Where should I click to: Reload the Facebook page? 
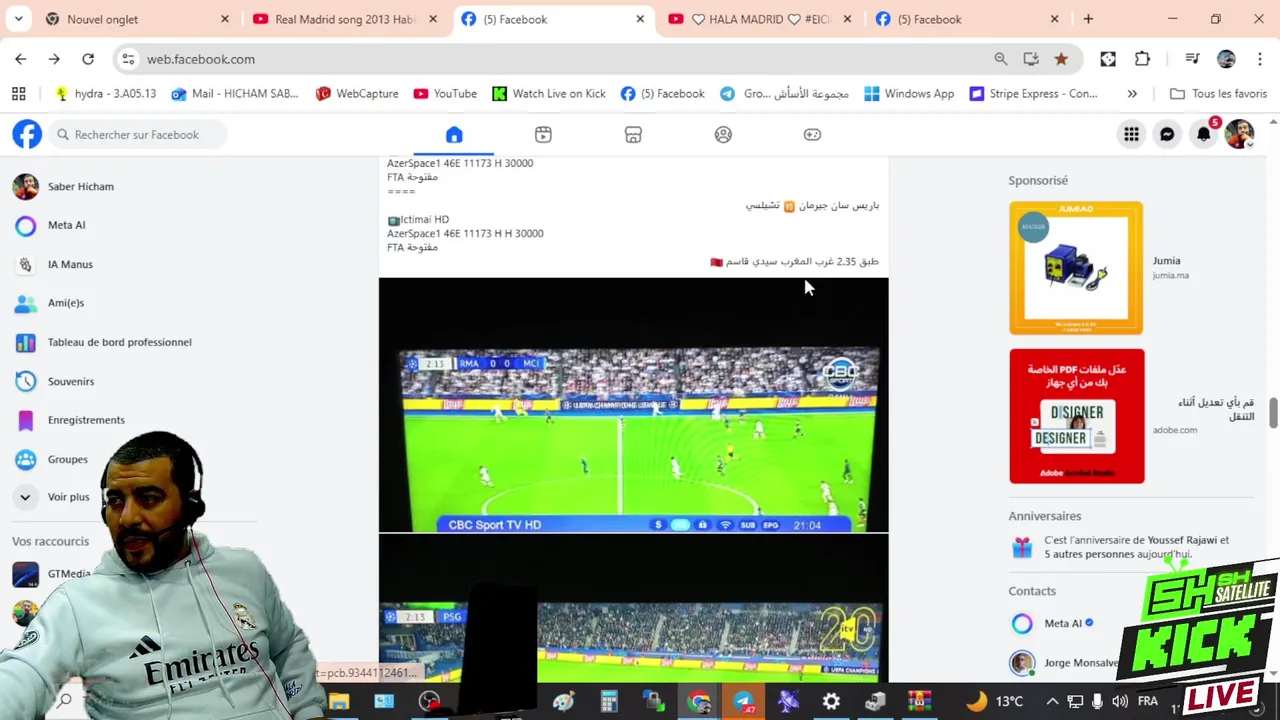[88, 59]
